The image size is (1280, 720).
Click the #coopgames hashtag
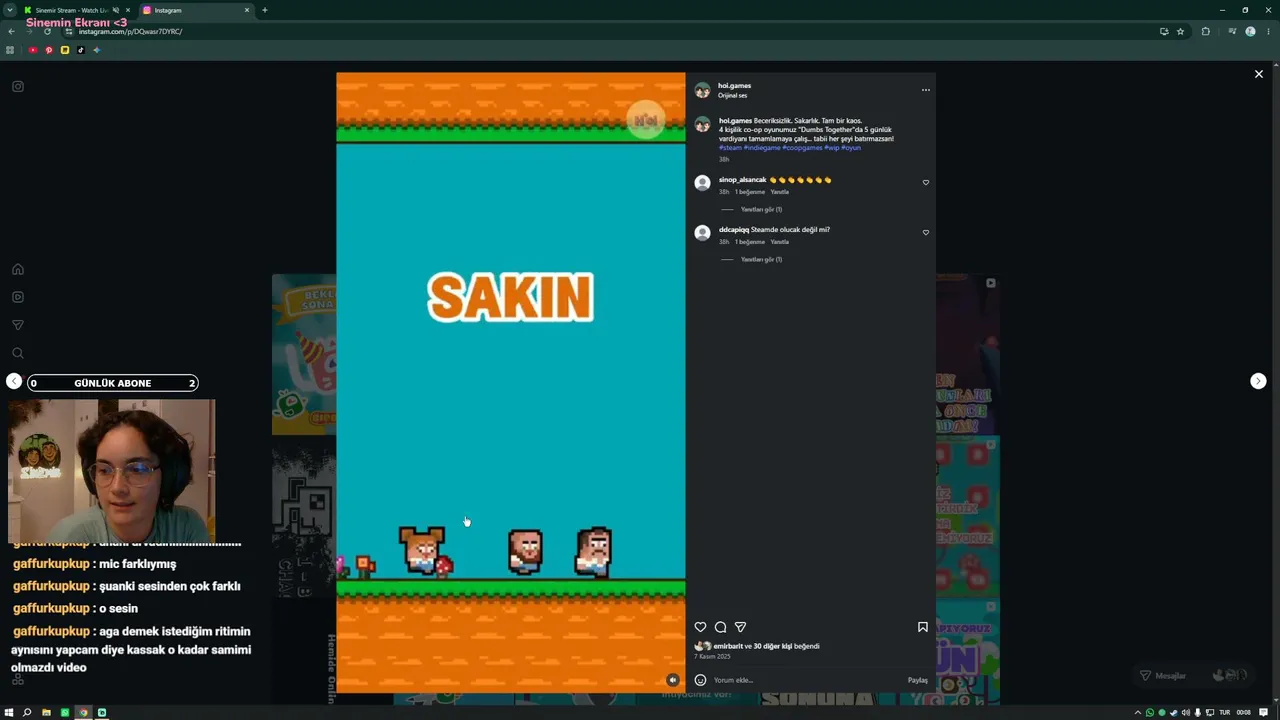[x=802, y=148]
